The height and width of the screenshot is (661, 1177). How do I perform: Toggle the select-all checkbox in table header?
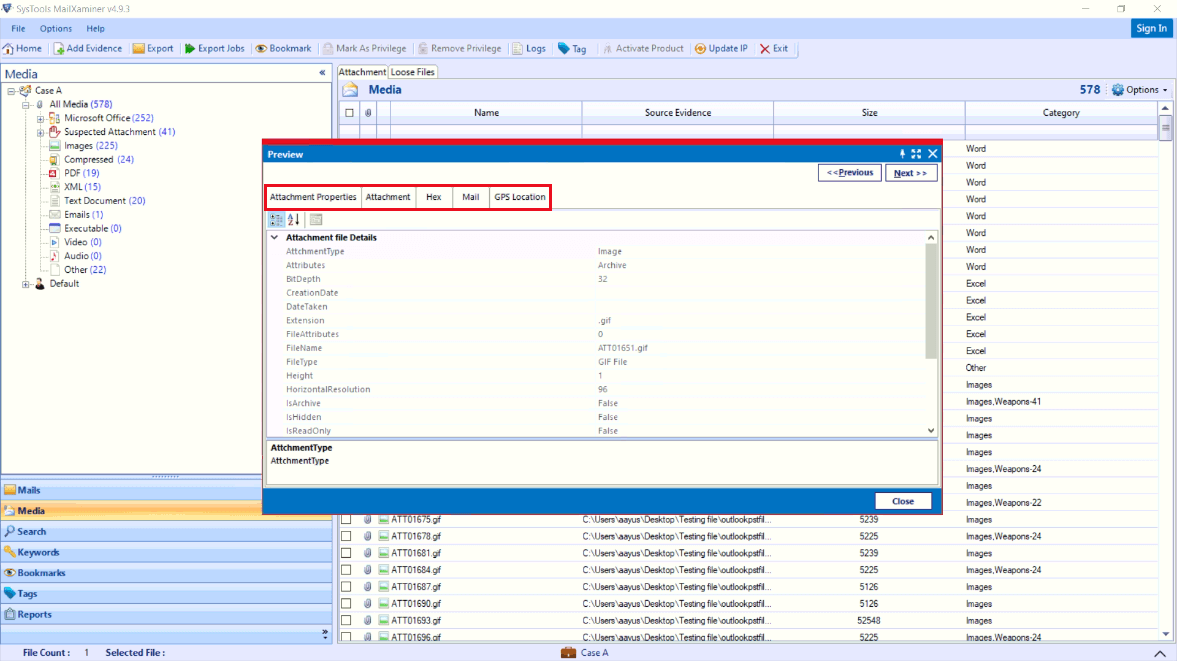tap(349, 113)
